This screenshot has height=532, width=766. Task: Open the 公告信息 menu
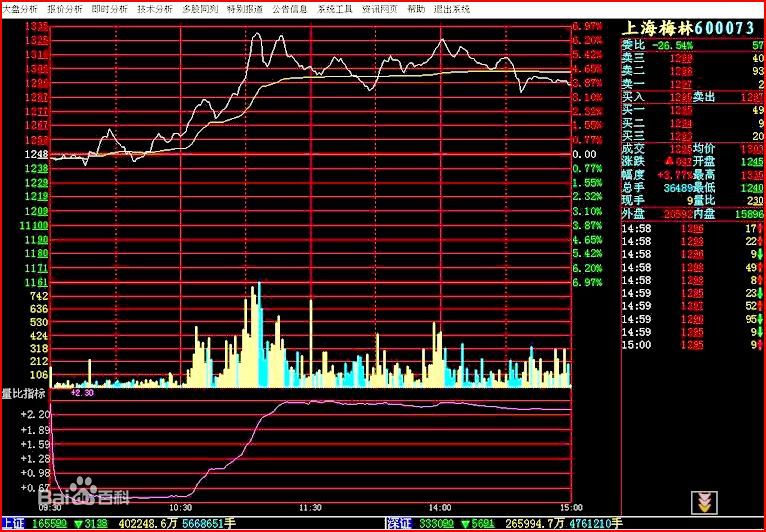[290, 9]
